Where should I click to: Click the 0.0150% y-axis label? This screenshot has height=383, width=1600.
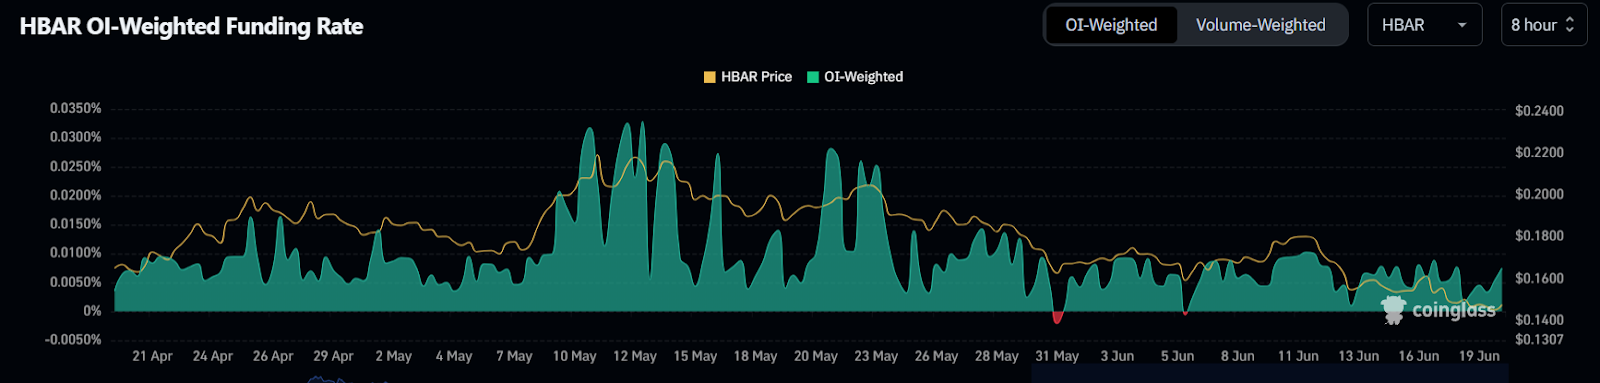[x=76, y=224]
